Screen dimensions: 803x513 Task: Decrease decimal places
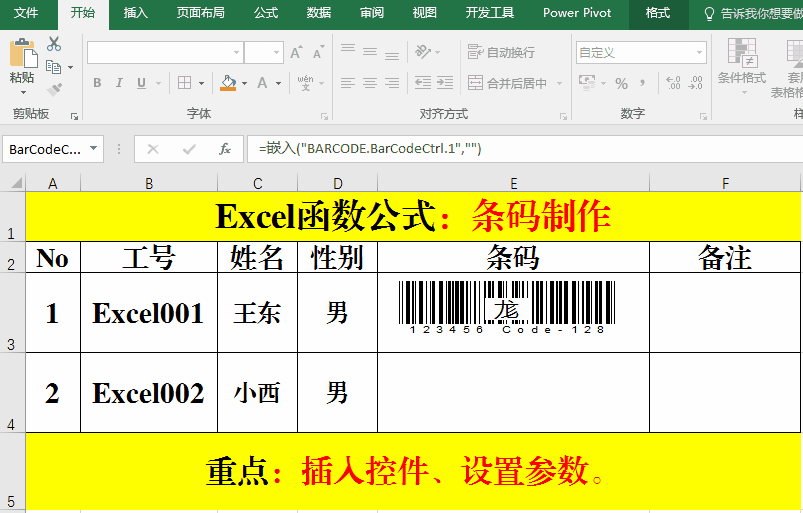click(695, 82)
